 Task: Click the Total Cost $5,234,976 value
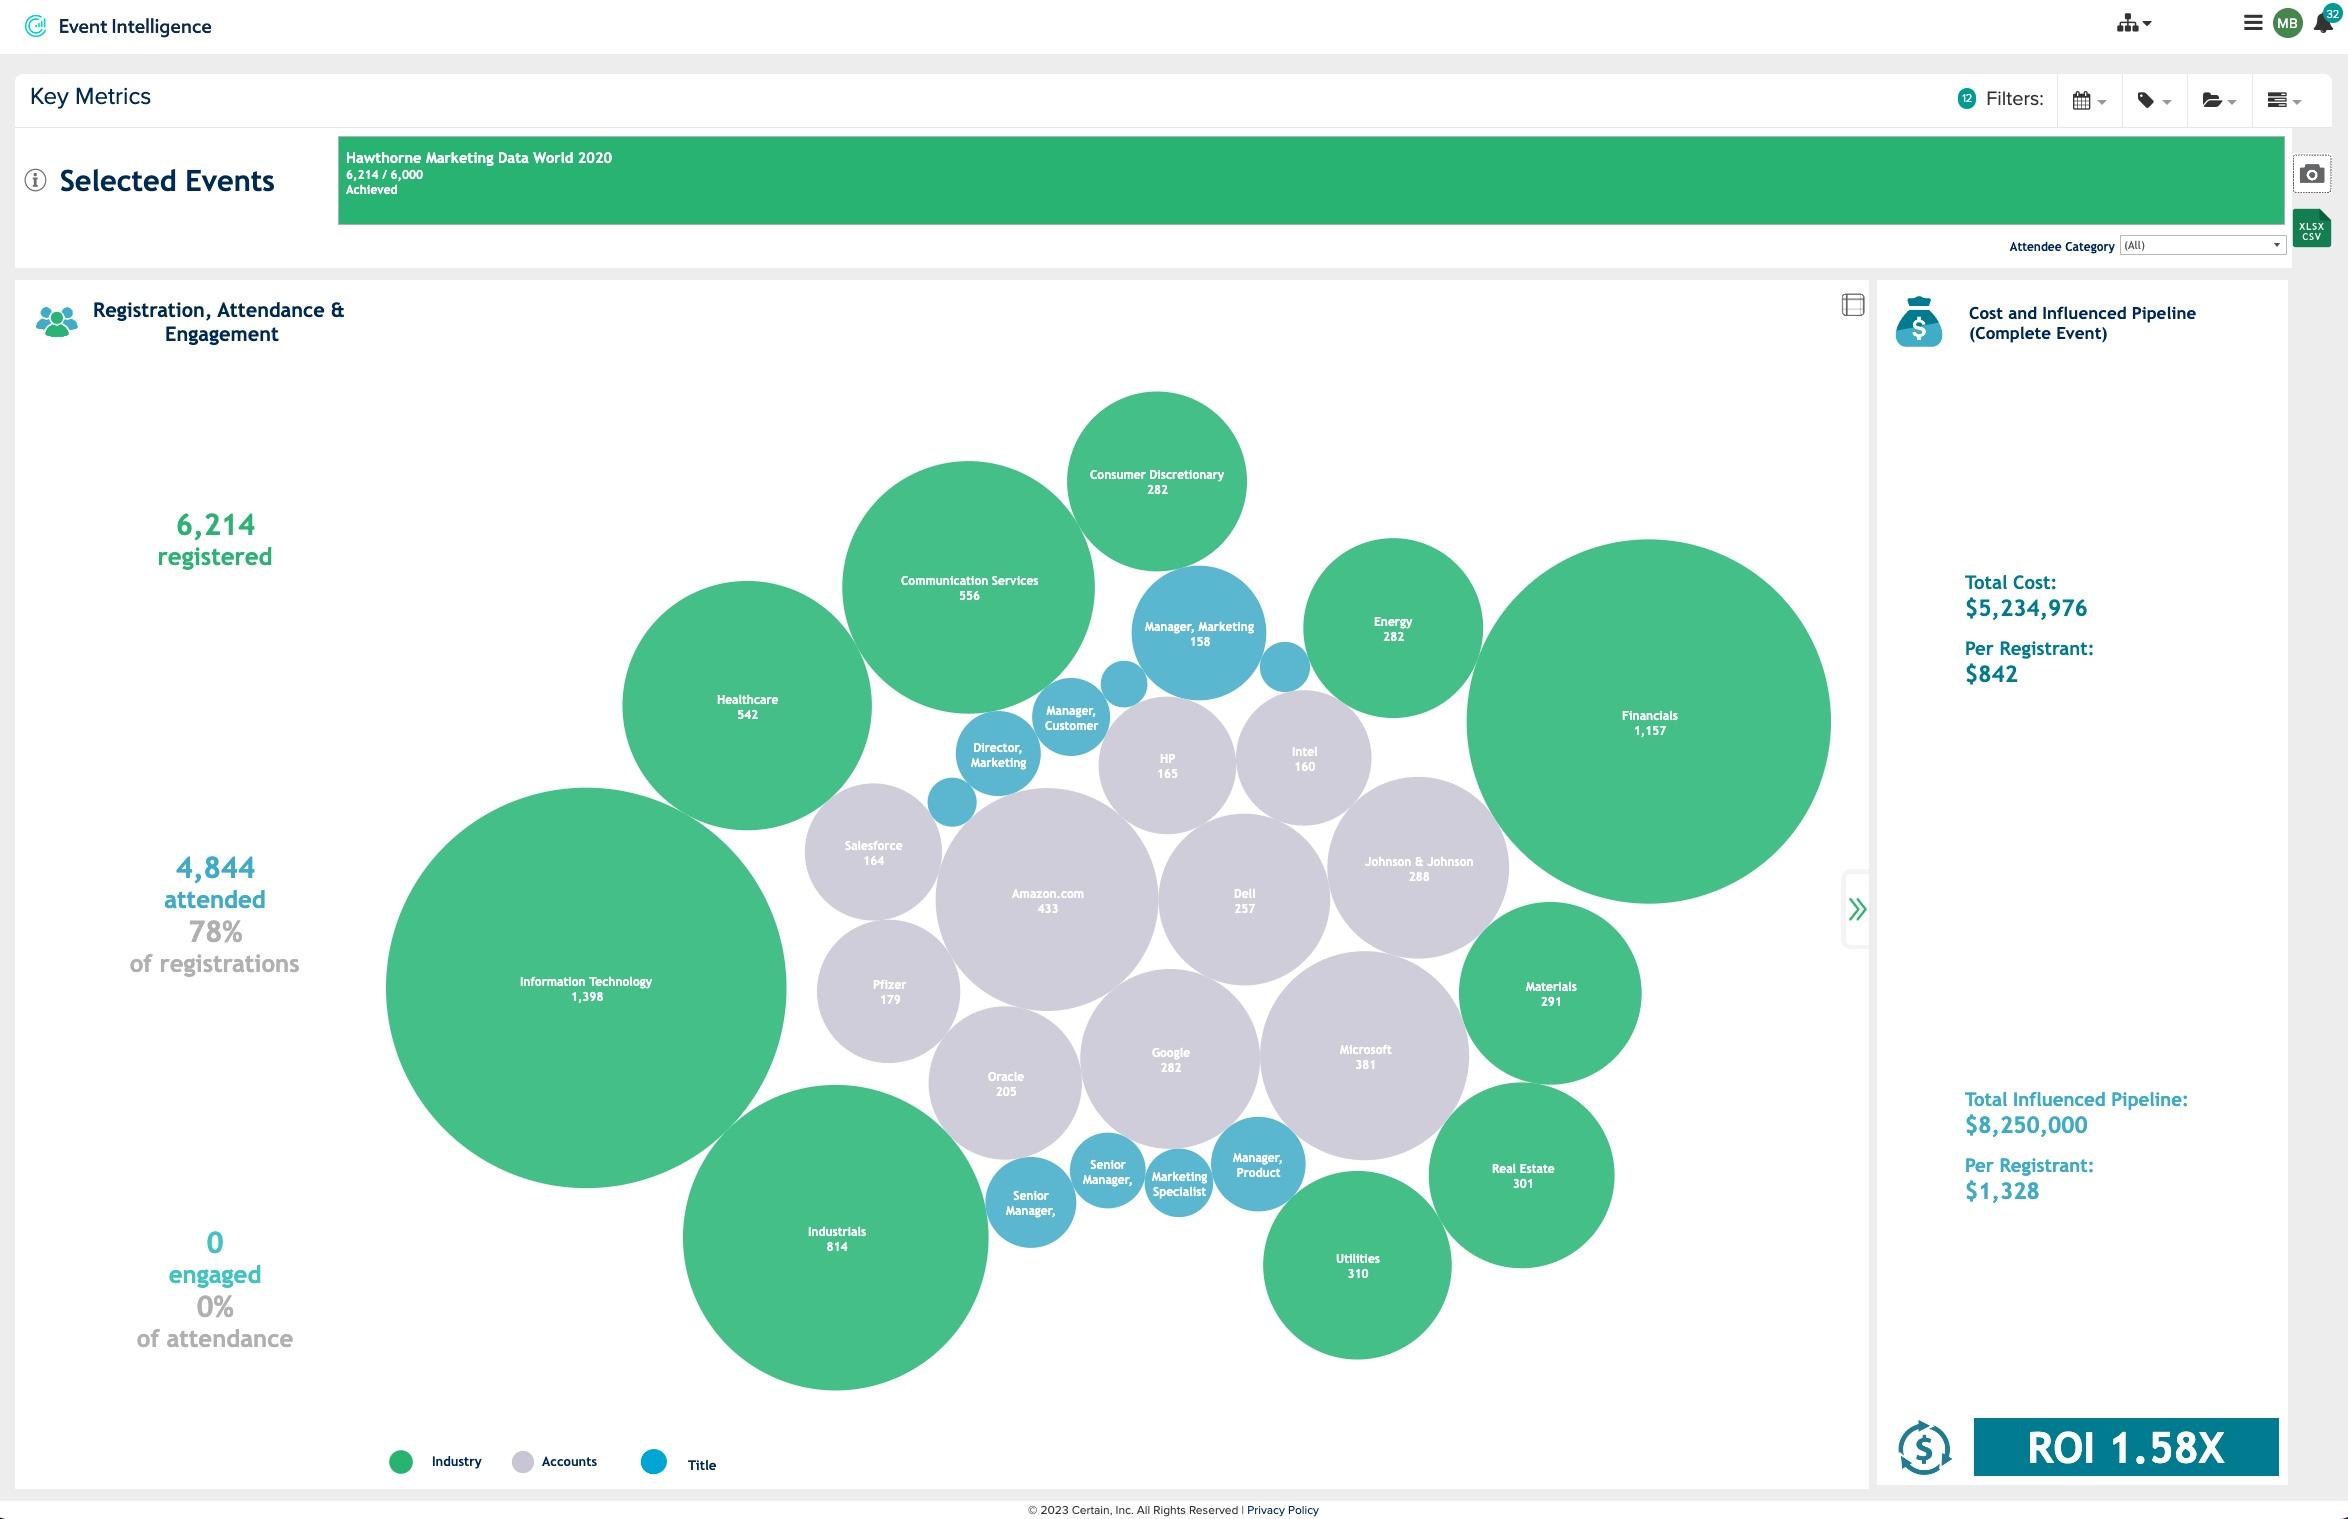pyautogui.click(x=2026, y=608)
